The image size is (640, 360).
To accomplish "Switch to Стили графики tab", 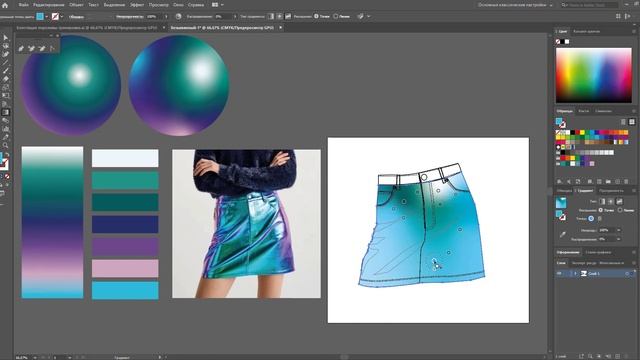I will point(598,252).
